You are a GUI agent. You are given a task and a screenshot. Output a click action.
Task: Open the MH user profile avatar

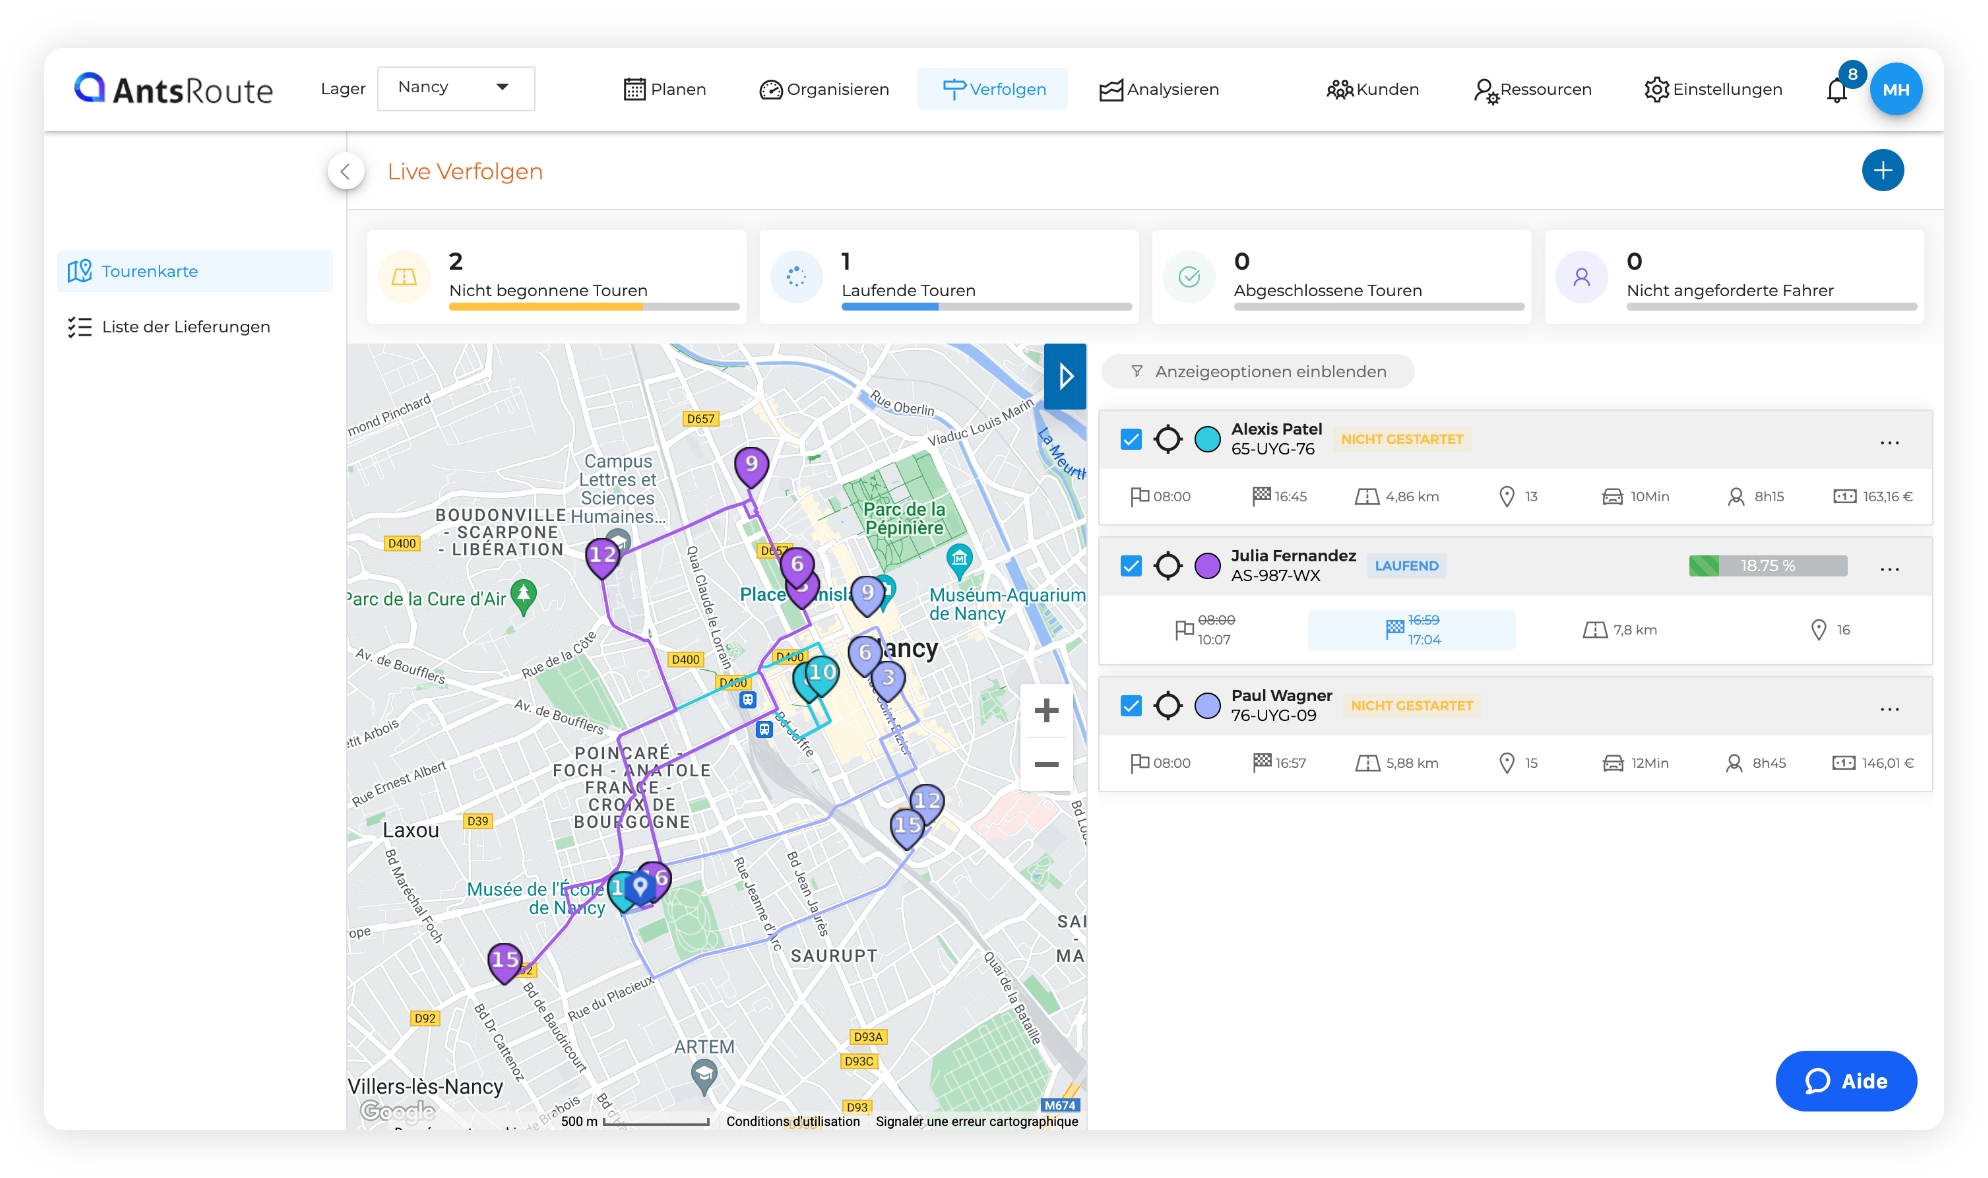coord(1895,90)
